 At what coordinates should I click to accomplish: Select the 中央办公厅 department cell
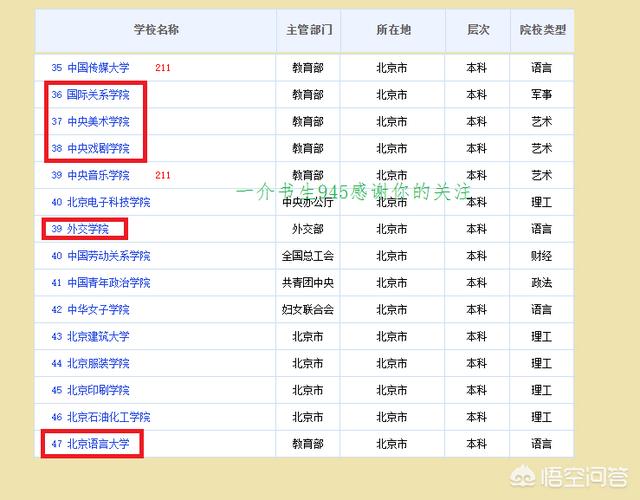pos(308,202)
